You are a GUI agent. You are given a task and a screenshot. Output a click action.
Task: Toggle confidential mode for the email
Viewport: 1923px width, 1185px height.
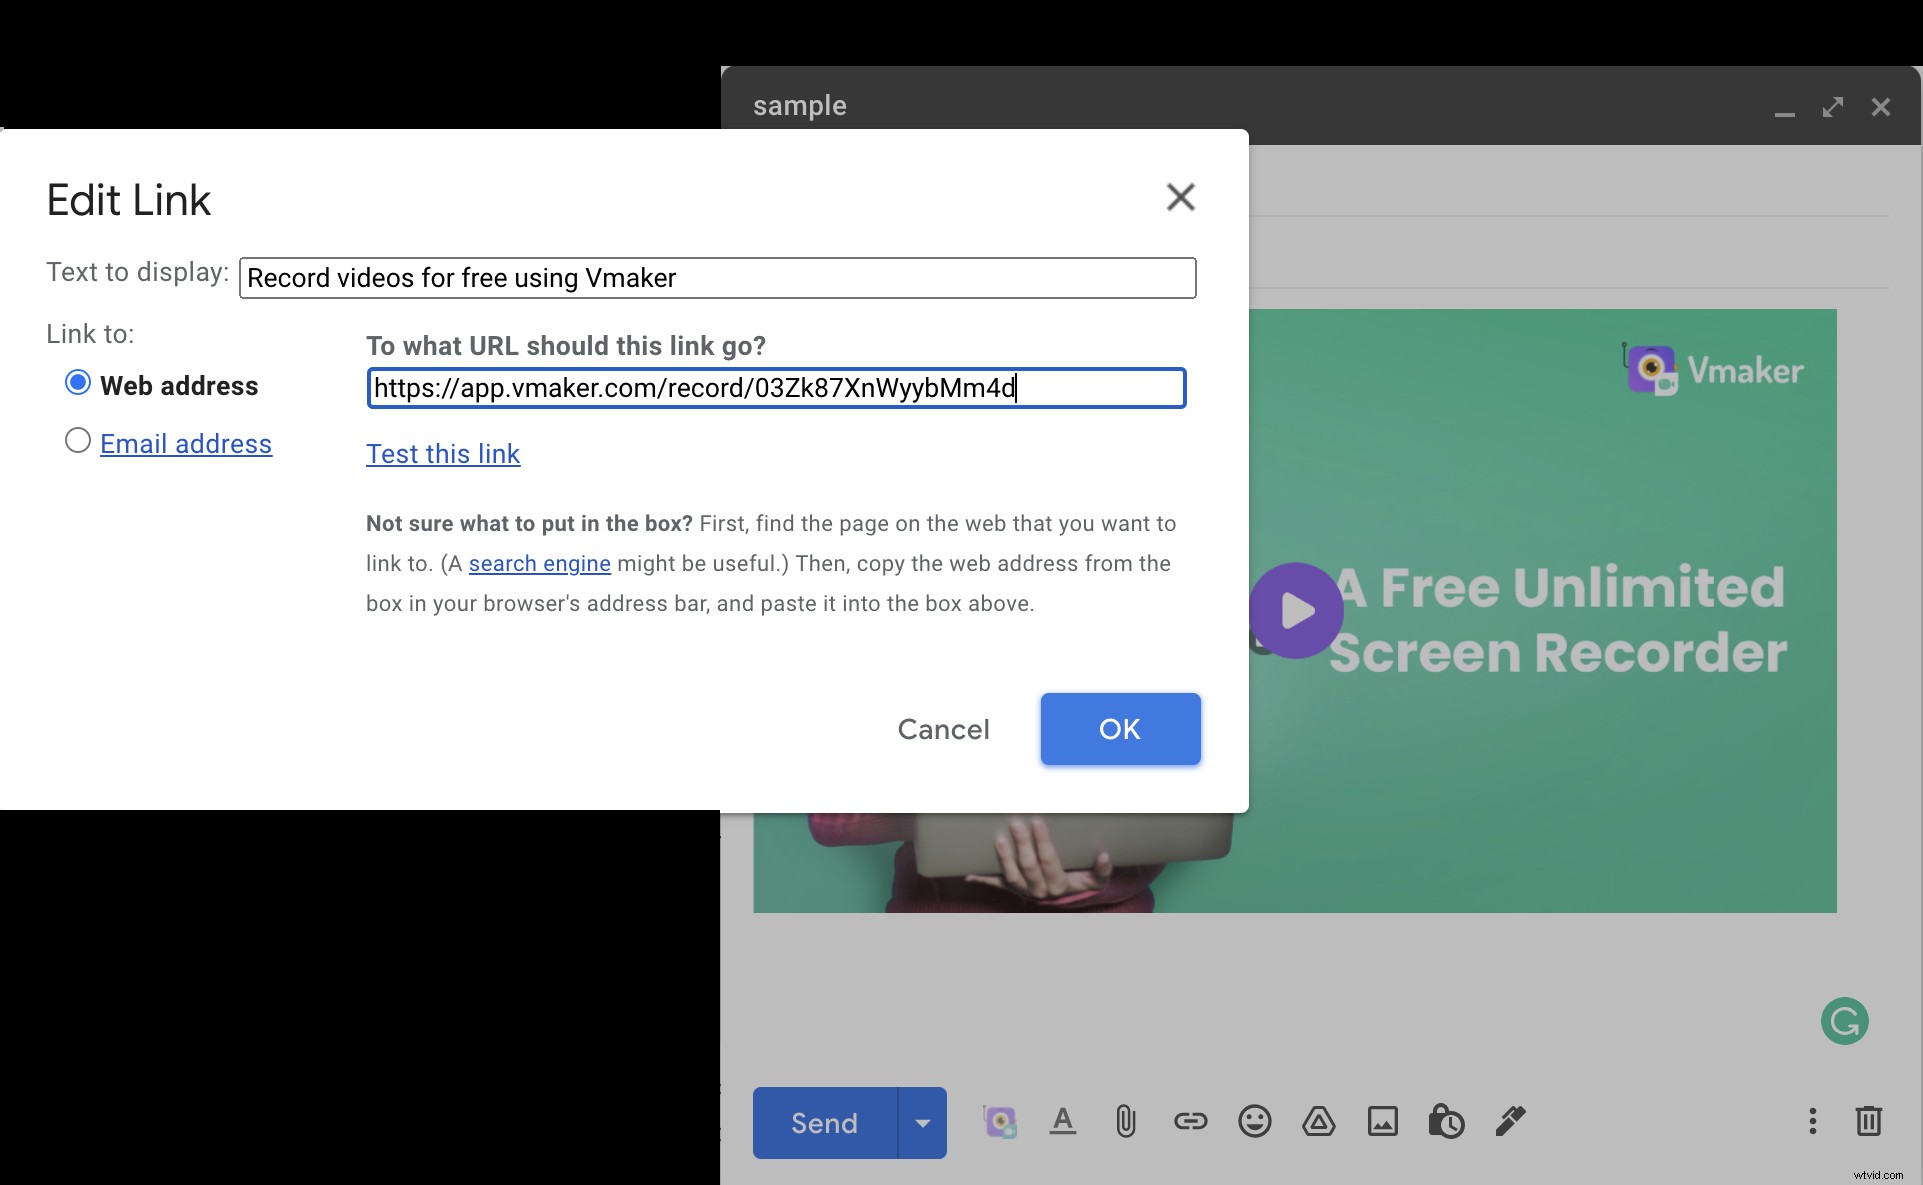point(1446,1122)
